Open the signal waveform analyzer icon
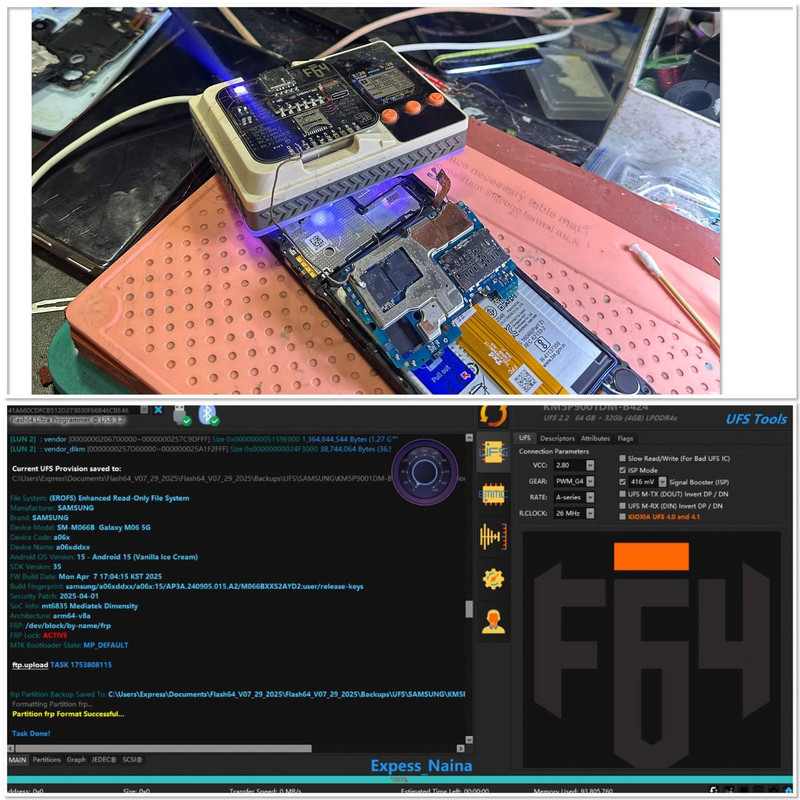 (x=493, y=536)
